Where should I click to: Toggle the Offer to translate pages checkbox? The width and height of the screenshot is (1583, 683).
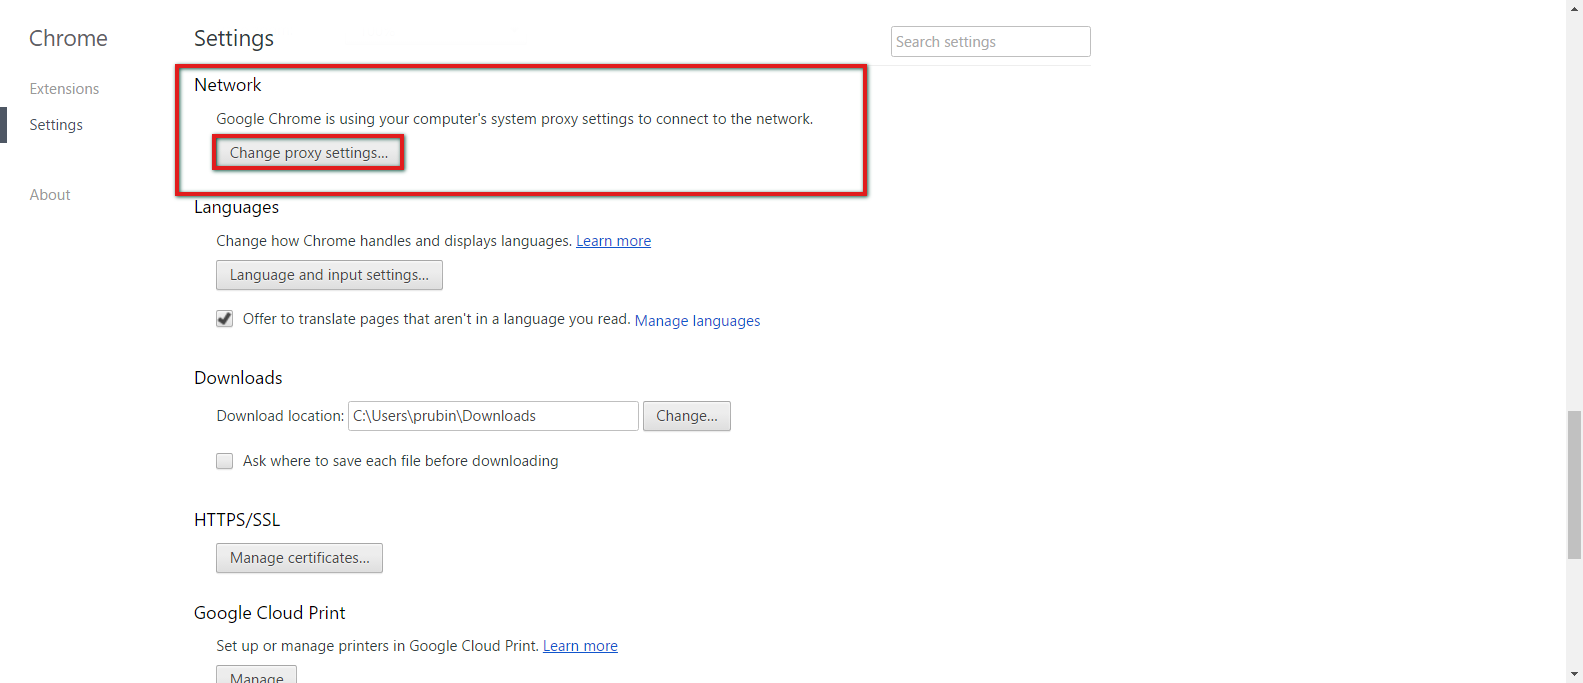pos(225,319)
